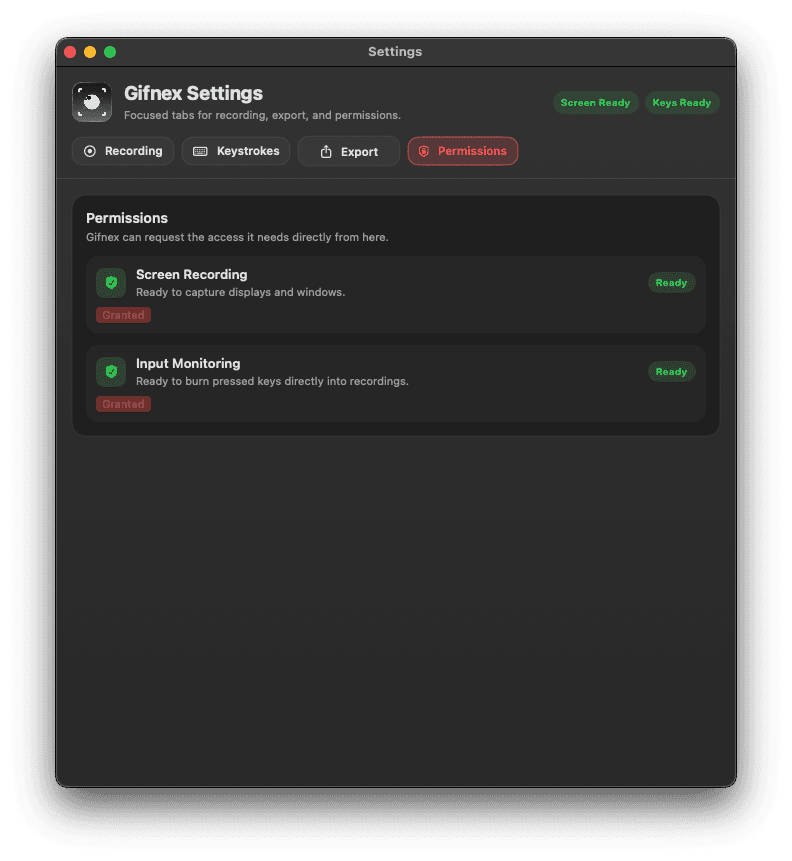The image size is (792, 861).
Task: Close the Settings window with red button
Action: (x=70, y=52)
